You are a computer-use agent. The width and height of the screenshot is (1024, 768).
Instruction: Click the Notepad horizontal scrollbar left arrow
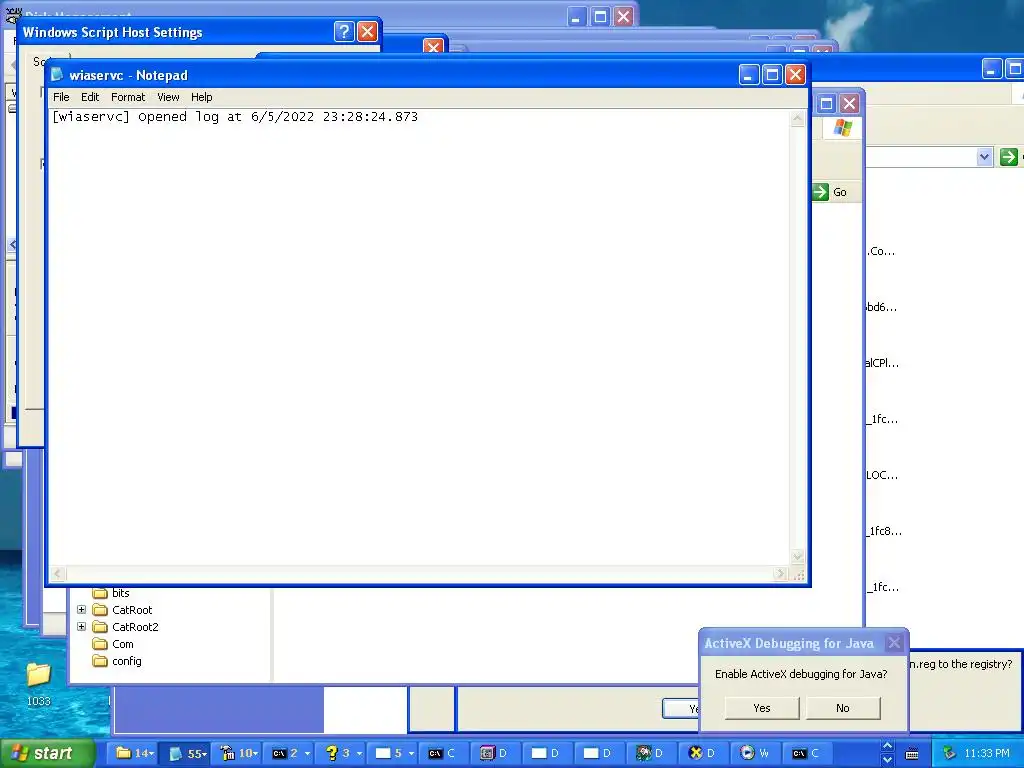[57, 574]
